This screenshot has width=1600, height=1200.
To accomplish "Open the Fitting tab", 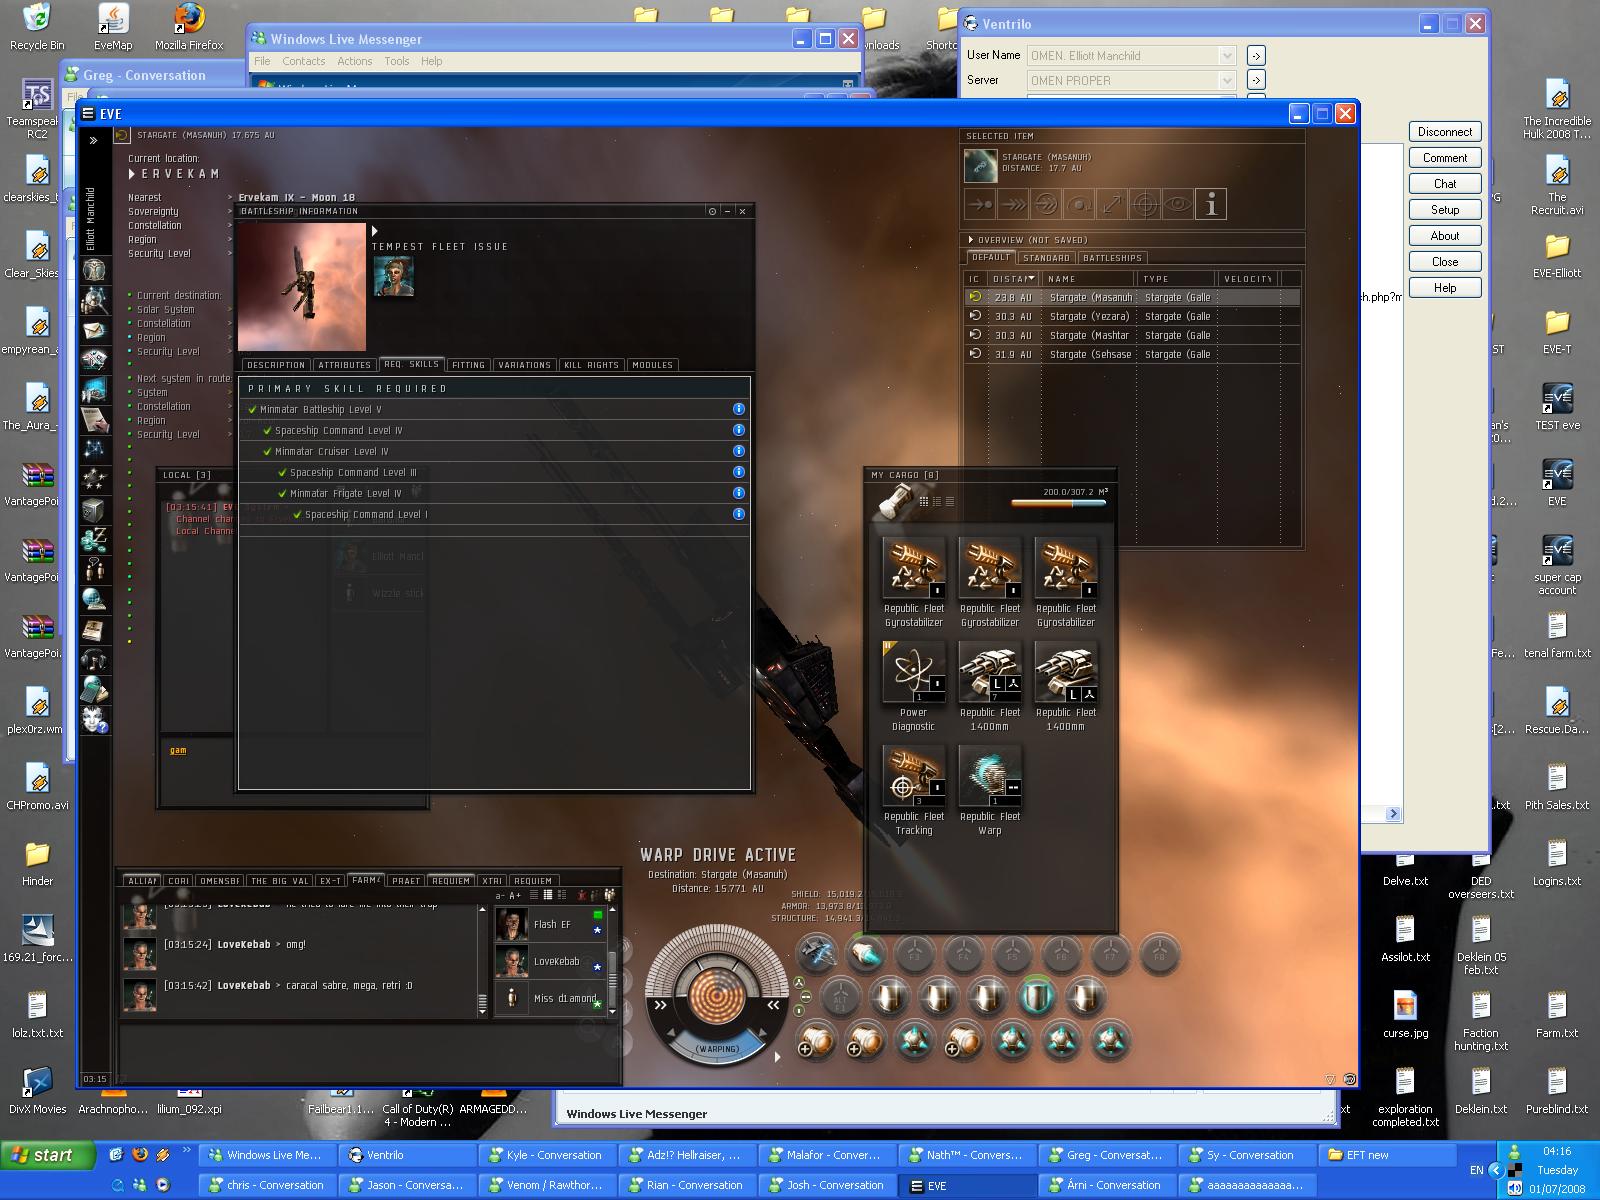I will tap(468, 365).
